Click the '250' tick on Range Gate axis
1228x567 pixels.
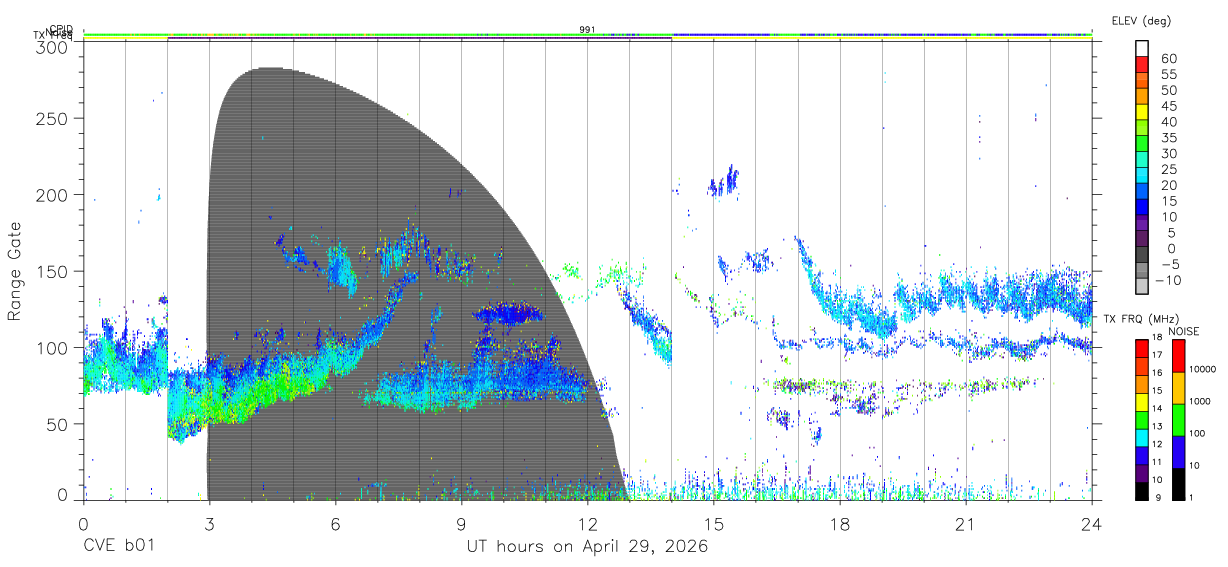pyautogui.click(x=52, y=118)
